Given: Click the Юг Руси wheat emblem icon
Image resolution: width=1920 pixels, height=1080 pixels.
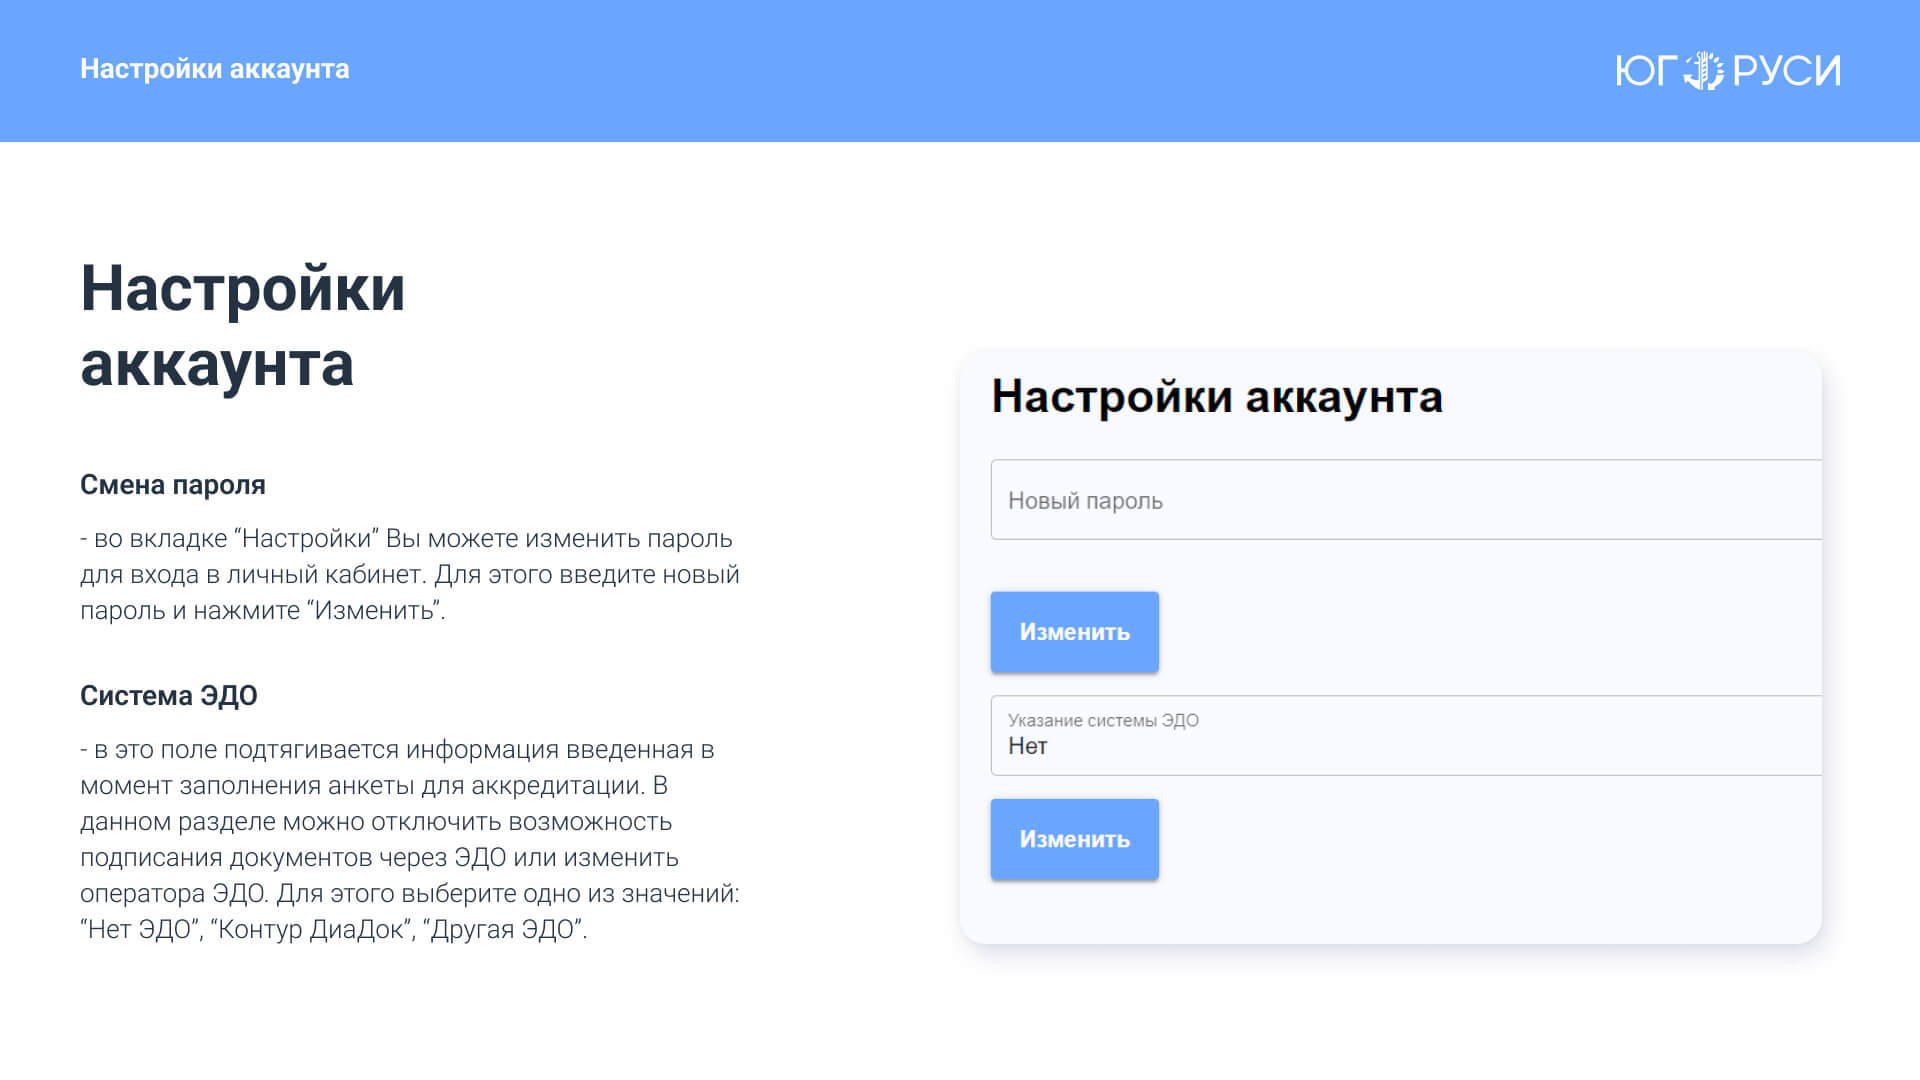Looking at the screenshot, I should coord(1703,70).
